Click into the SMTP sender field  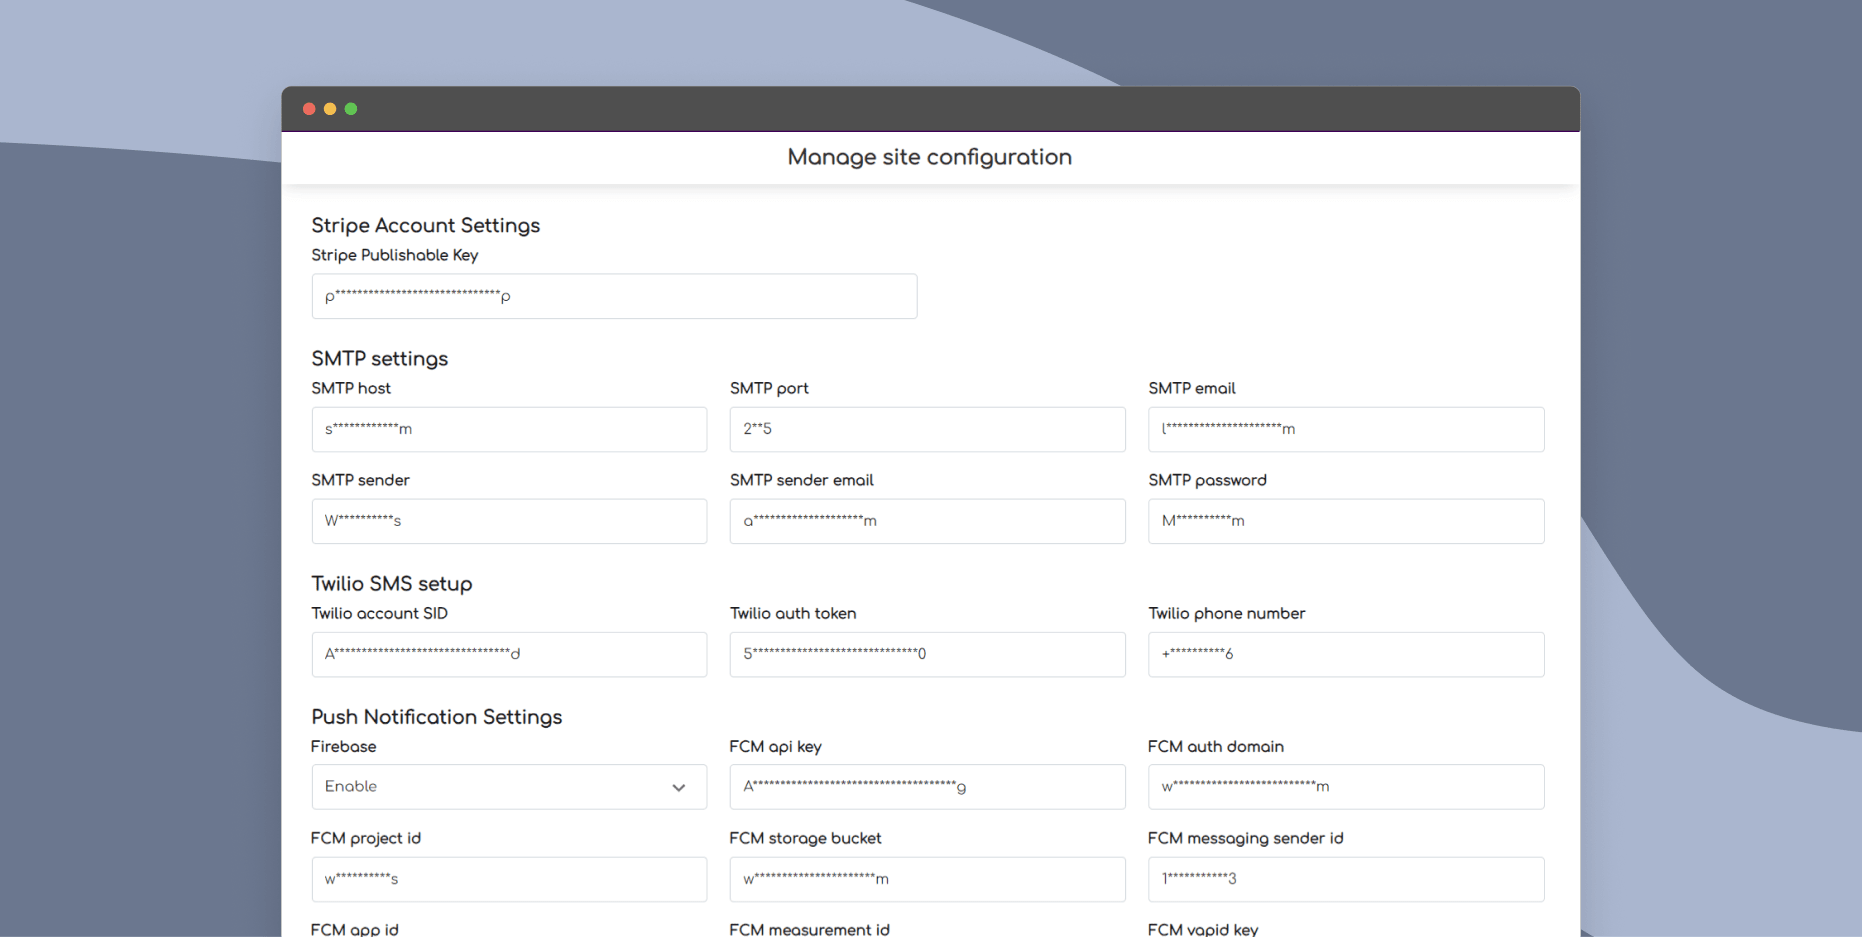509,521
